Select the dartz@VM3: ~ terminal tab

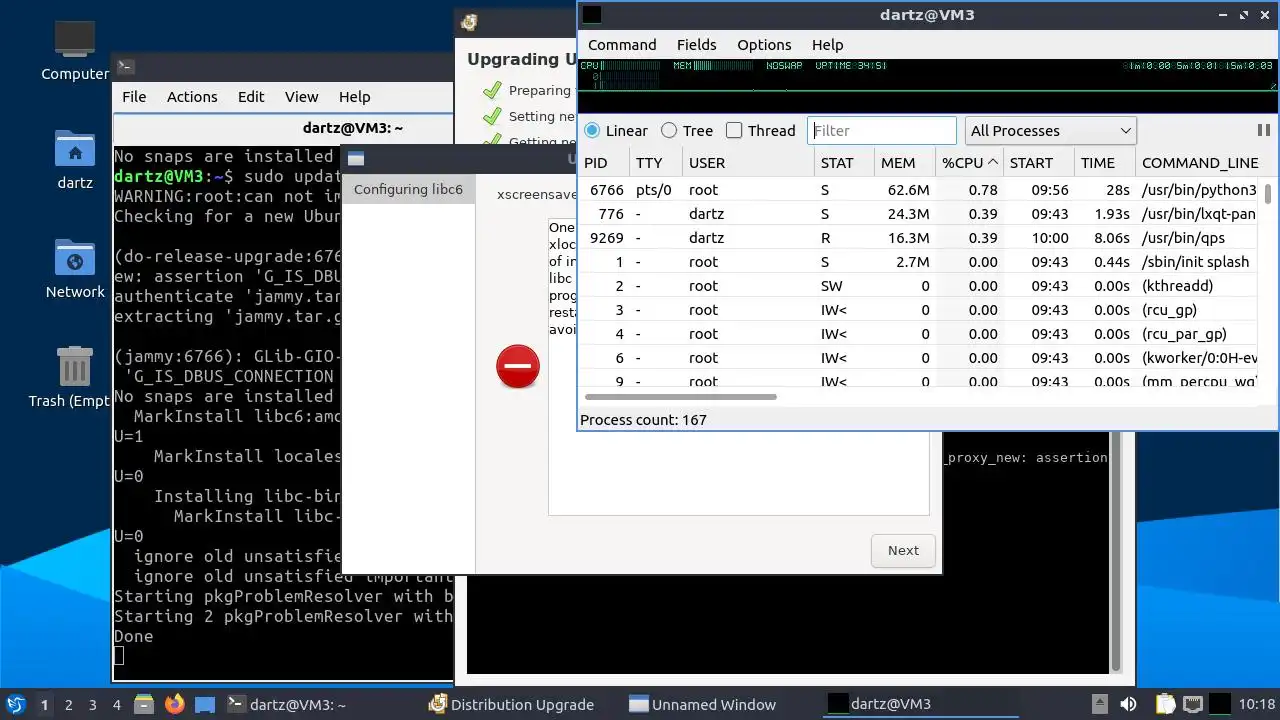tap(353, 128)
